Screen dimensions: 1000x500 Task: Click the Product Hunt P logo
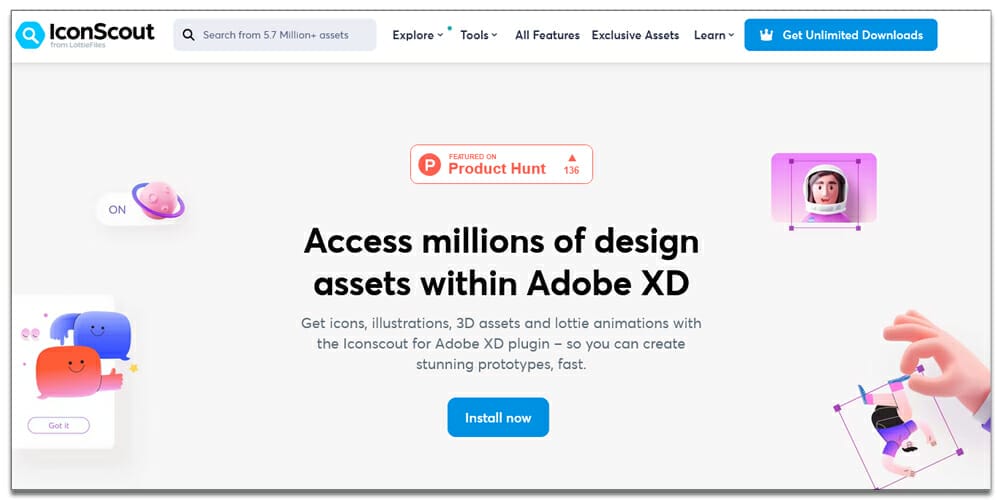(x=430, y=165)
